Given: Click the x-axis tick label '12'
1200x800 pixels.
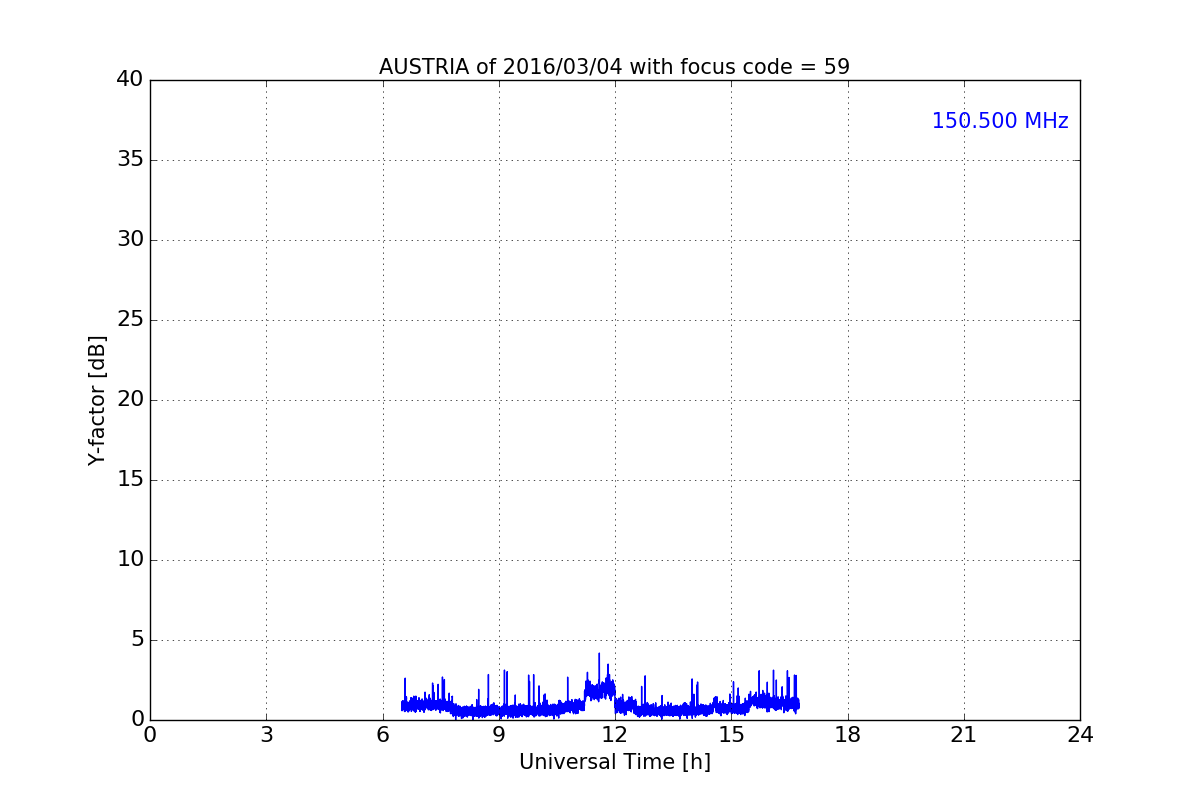Looking at the screenshot, I should [x=615, y=734].
